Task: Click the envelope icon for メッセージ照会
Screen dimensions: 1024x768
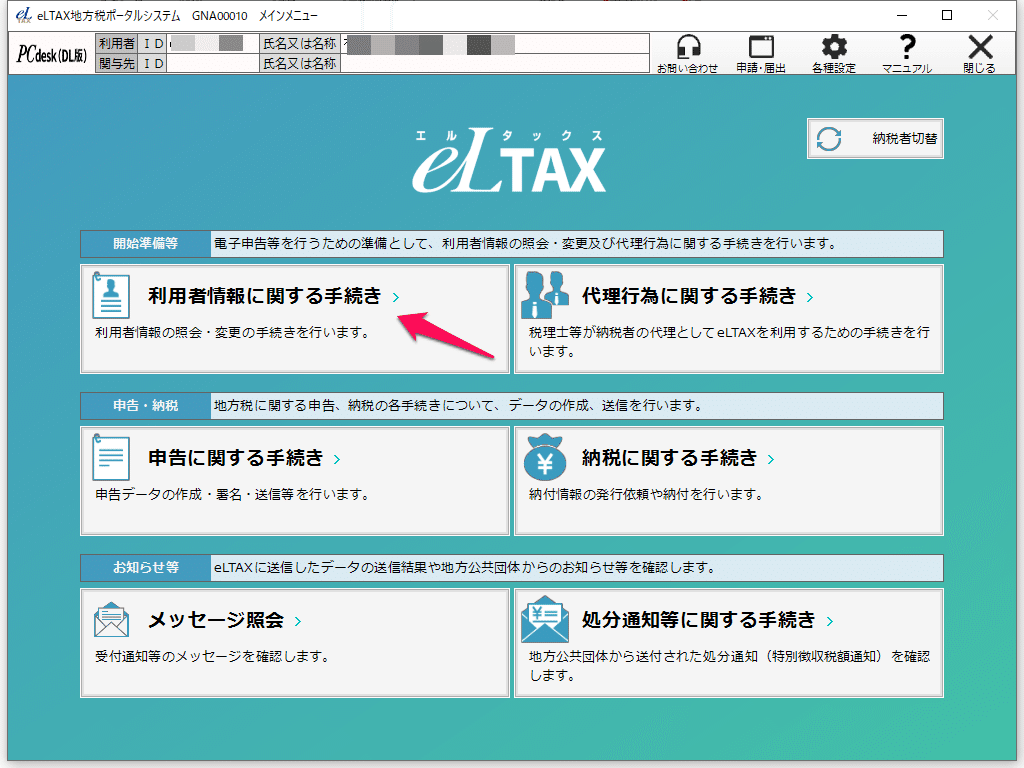Action: pyautogui.click(x=111, y=619)
